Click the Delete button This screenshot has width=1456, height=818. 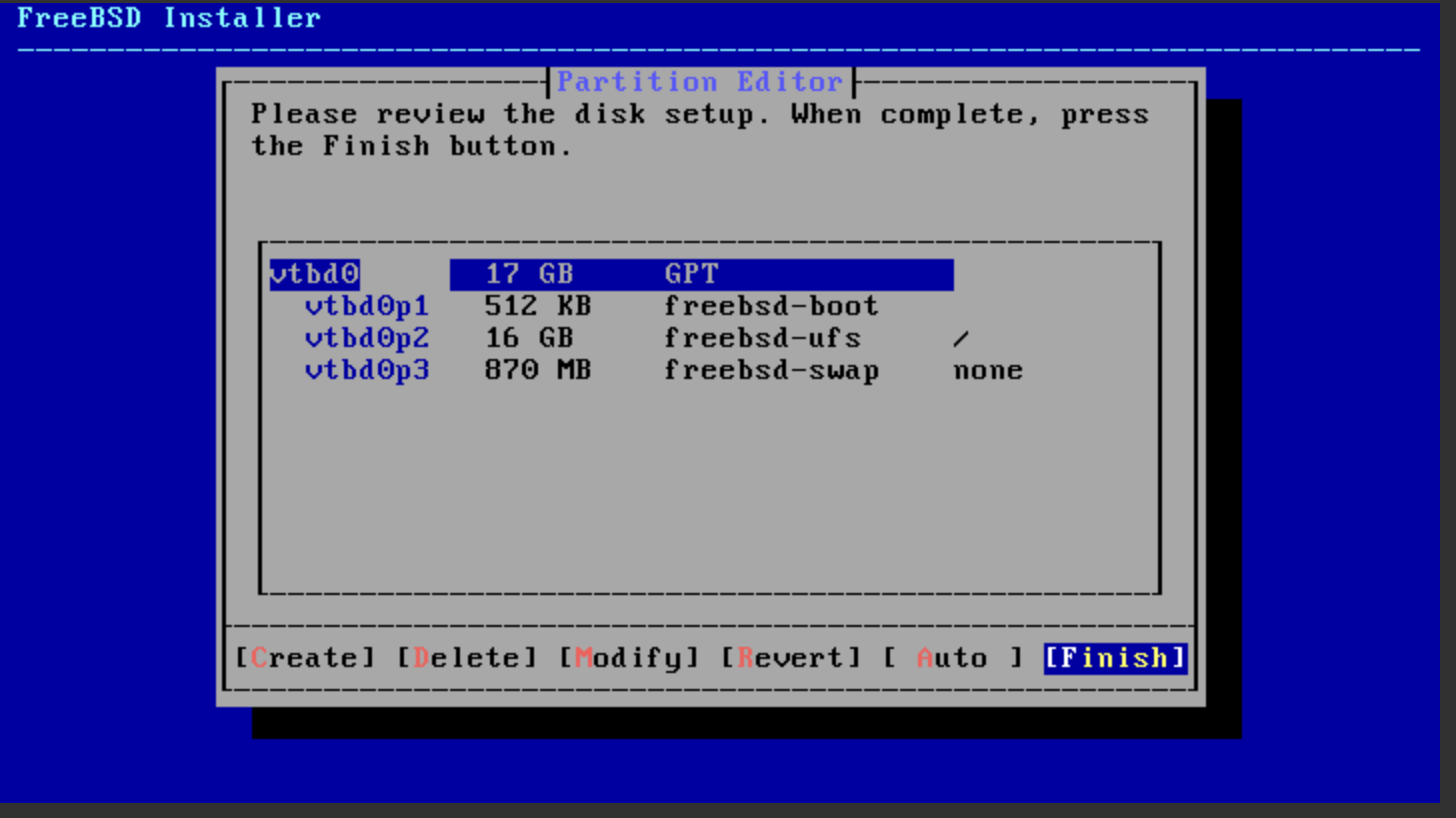(x=467, y=658)
